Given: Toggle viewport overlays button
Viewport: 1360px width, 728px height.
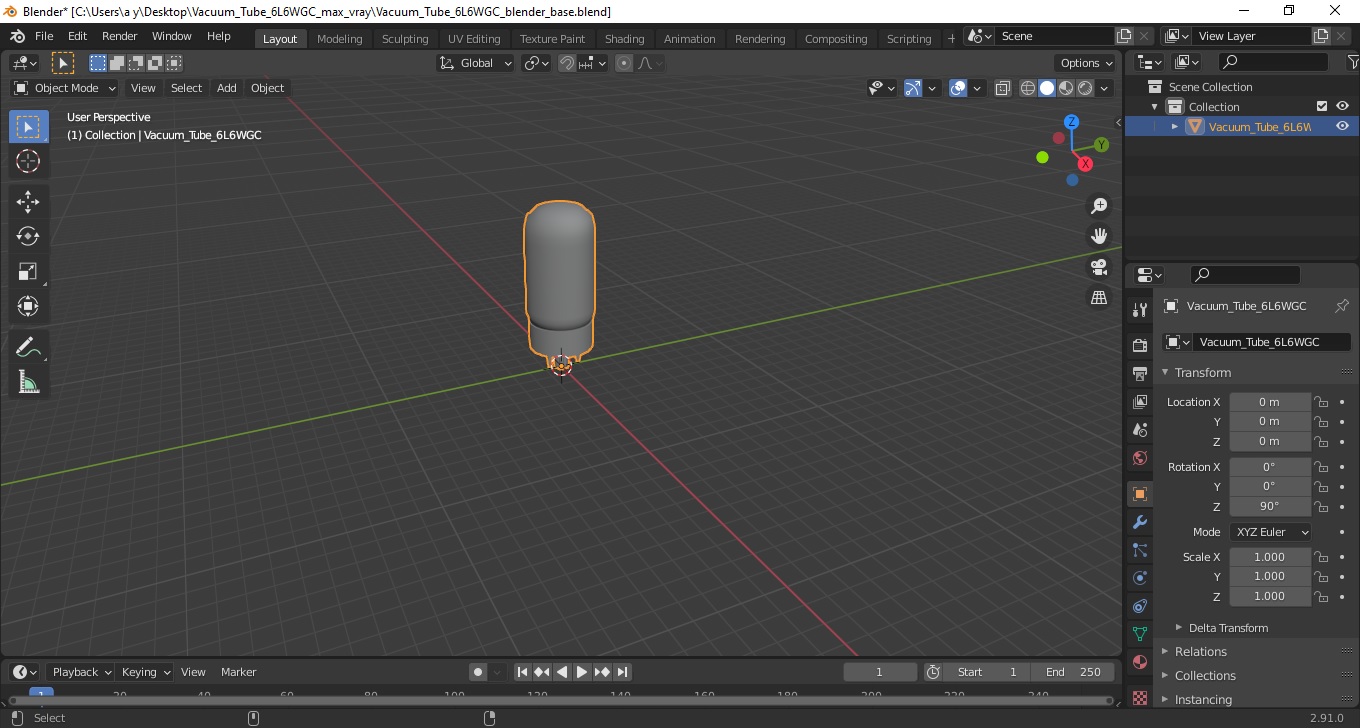Looking at the screenshot, I should (958, 88).
